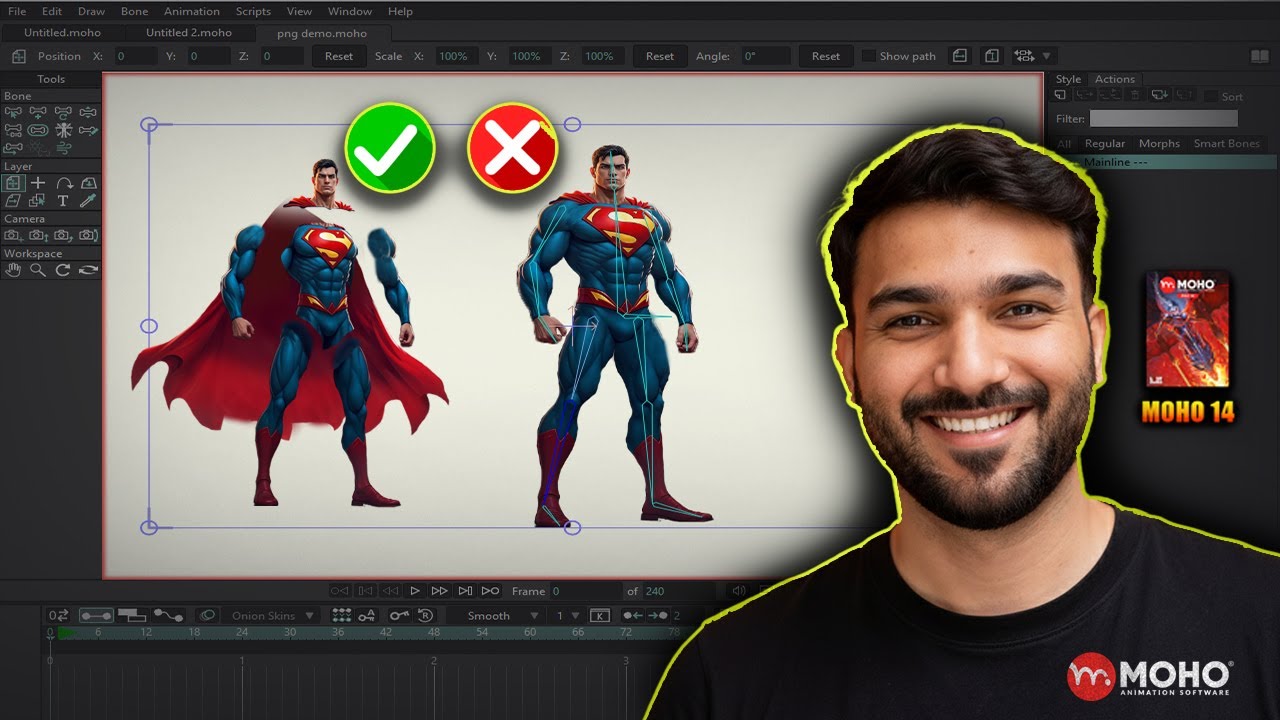Toggle the timeline frame/time display switch
The height and width of the screenshot is (720, 1280).
pos(58,616)
